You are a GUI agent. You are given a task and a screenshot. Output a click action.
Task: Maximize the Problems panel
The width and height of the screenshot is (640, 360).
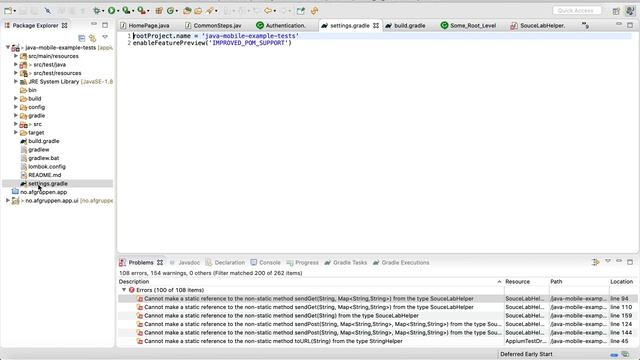[x=630, y=262]
